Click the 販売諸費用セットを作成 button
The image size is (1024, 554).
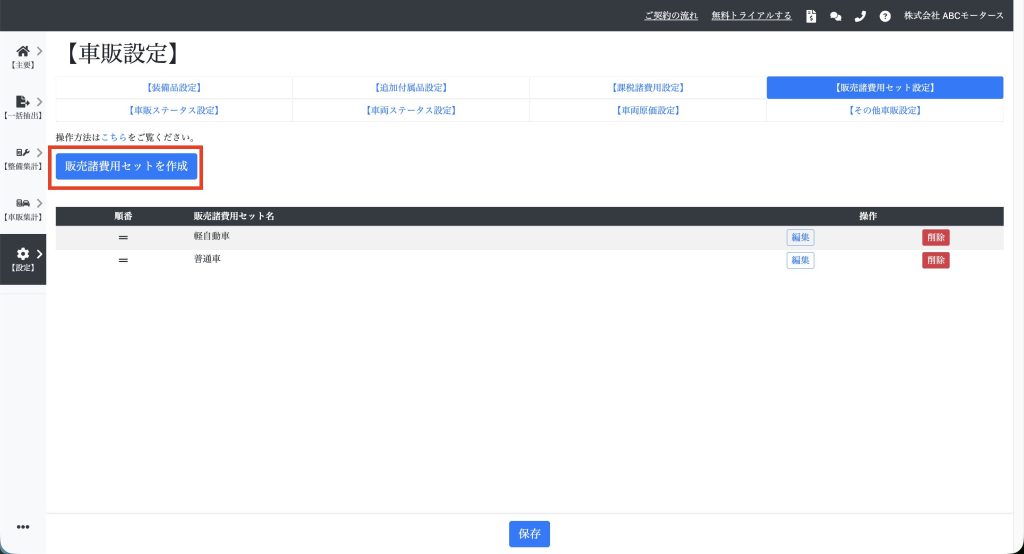[x=126, y=167]
